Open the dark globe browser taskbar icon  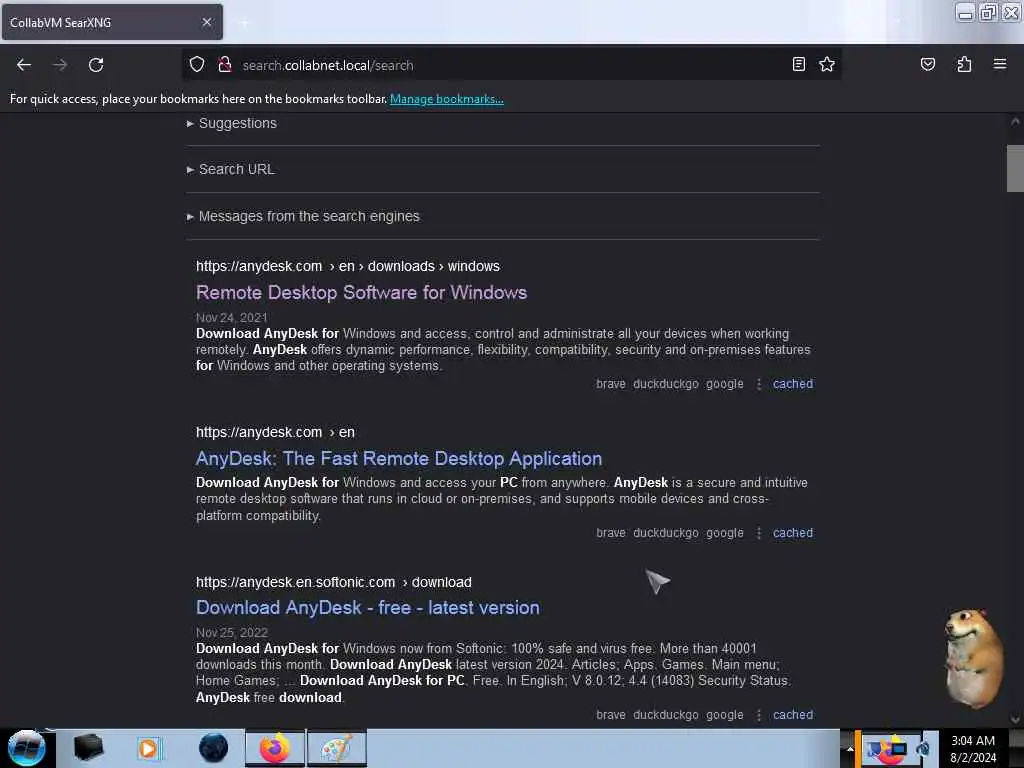pyautogui.click(x=213, y=748)
